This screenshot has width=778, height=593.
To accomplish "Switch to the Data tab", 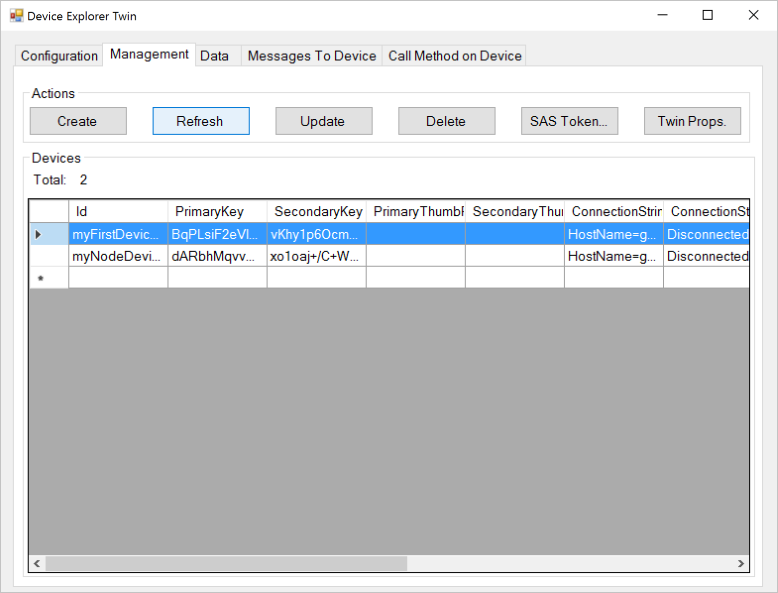I will (218, 56).
